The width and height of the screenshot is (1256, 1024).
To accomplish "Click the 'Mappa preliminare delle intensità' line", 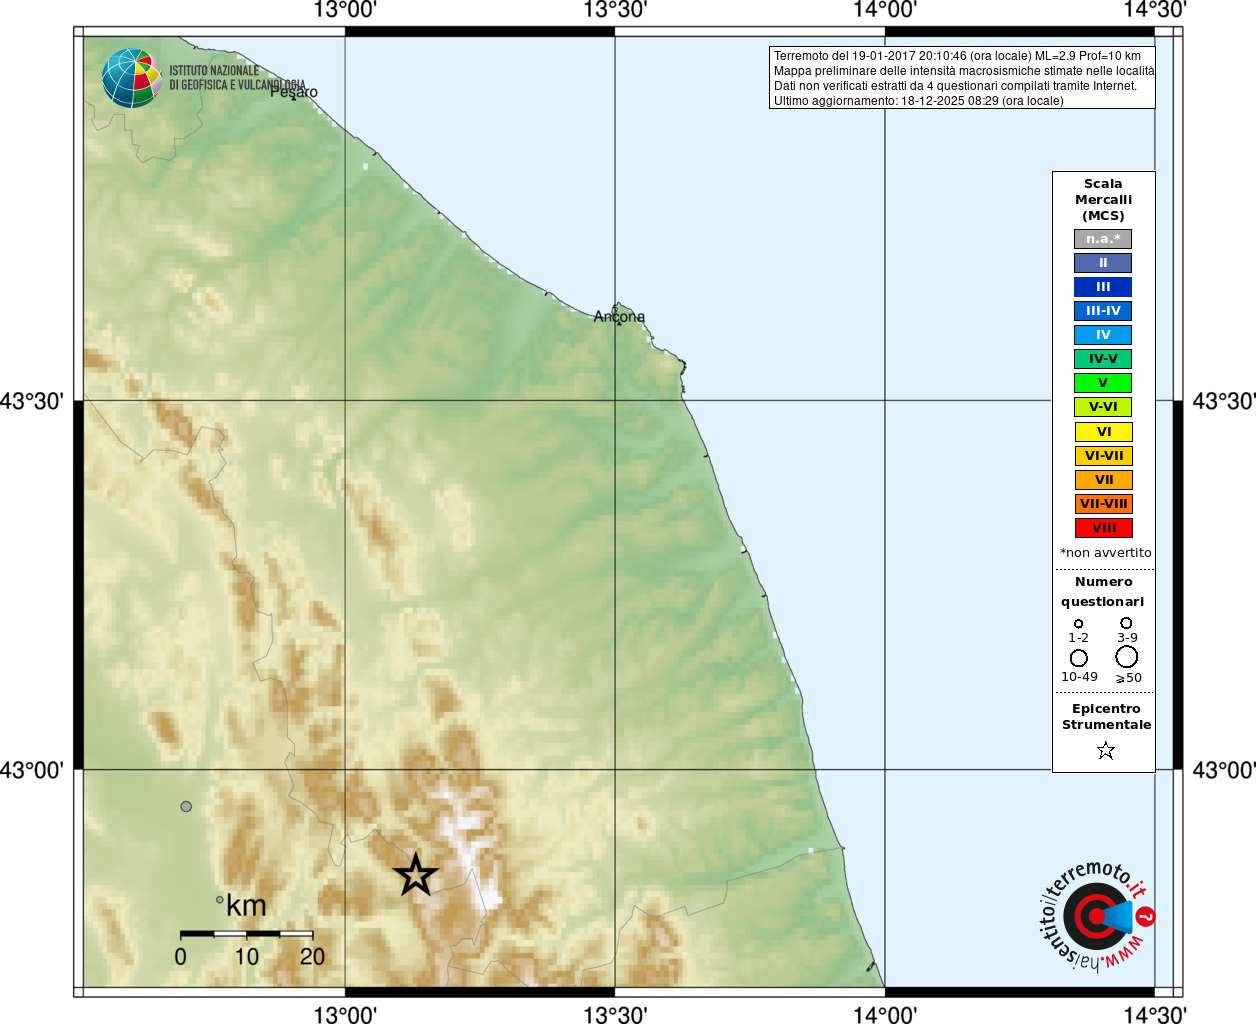I will tap(964, 71).
